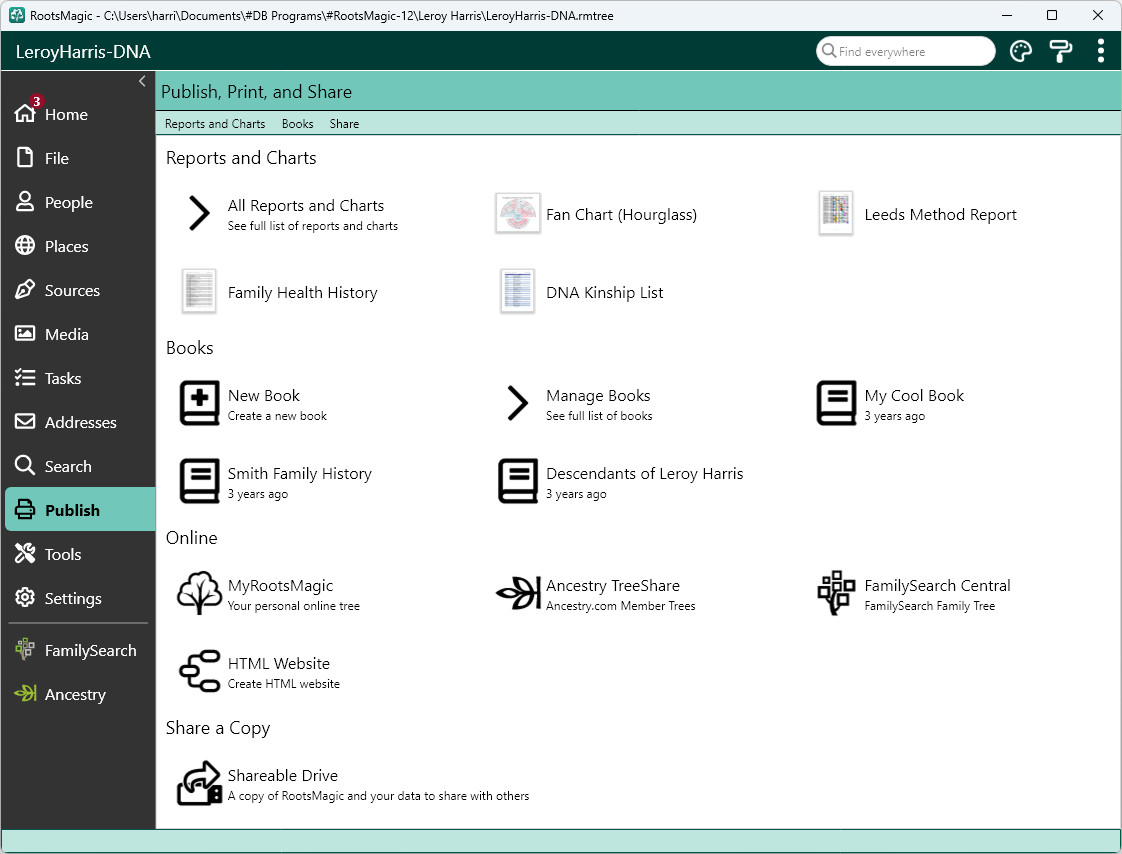
Task: Select the Tools wrench icon
Action: (25, 554)
